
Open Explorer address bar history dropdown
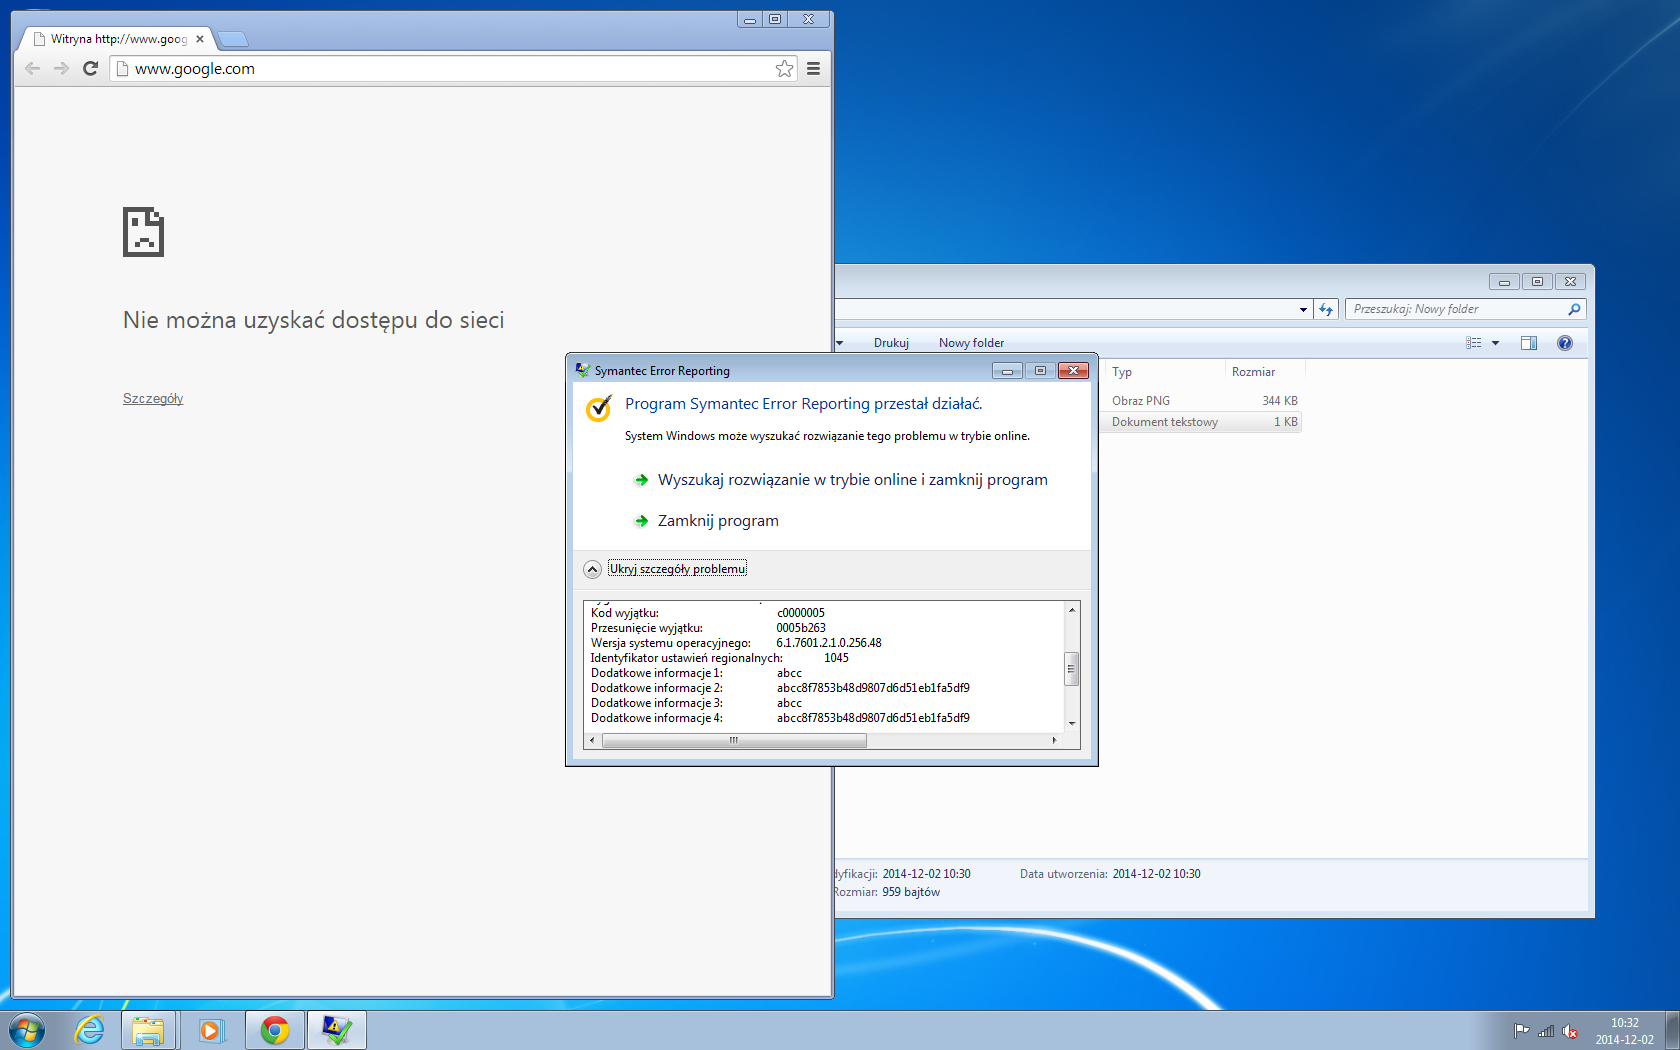coord(1303,310)
